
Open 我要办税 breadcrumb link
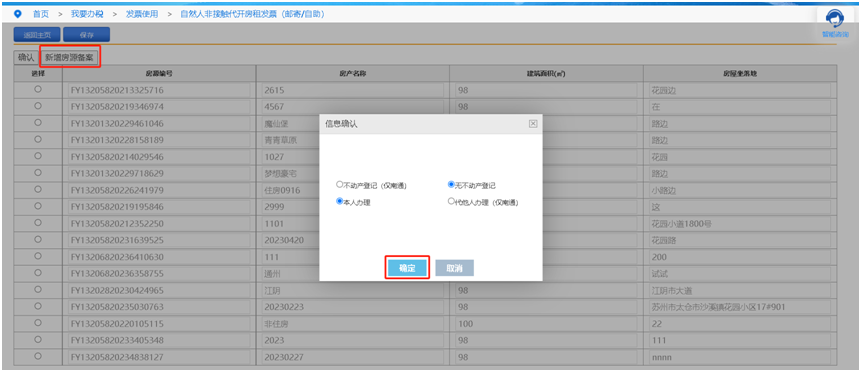87,14
